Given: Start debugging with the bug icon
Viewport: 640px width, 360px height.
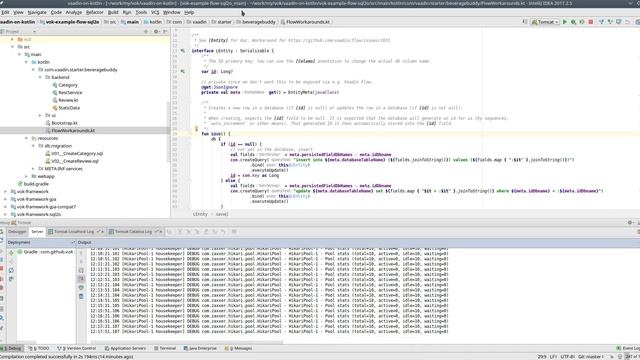Looking at the screenshot, I should (x=573, y=22).
